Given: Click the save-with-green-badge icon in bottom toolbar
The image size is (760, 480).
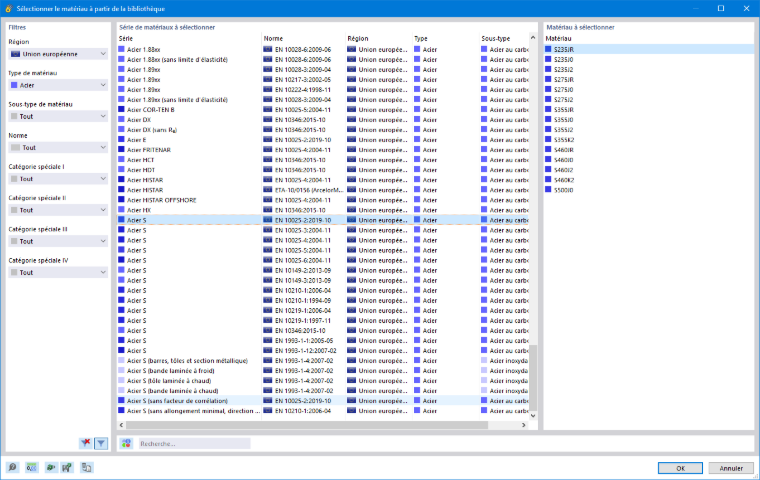Looking at the screenshot, I should pyautogui.click(x=67, y=467).
